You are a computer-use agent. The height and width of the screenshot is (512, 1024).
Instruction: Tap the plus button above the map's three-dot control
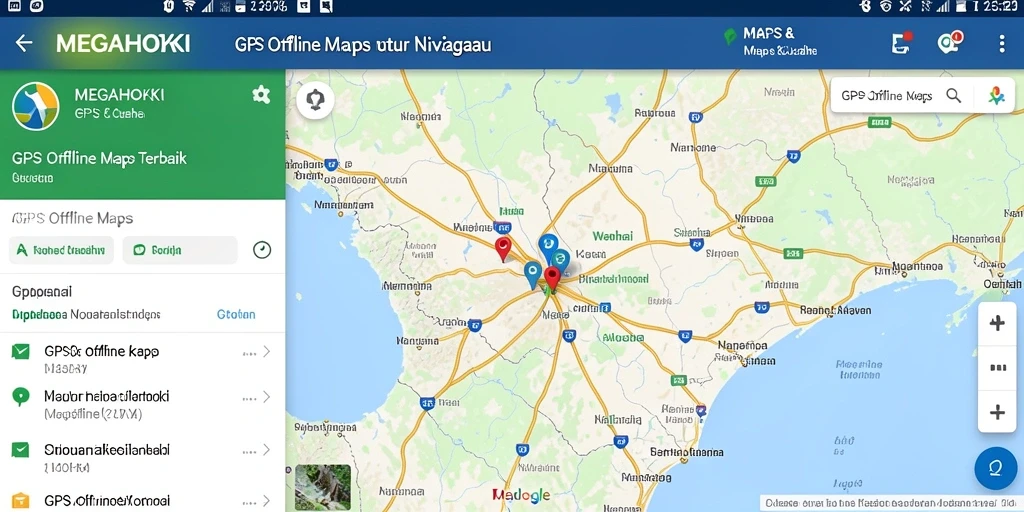tap(997, 323)
